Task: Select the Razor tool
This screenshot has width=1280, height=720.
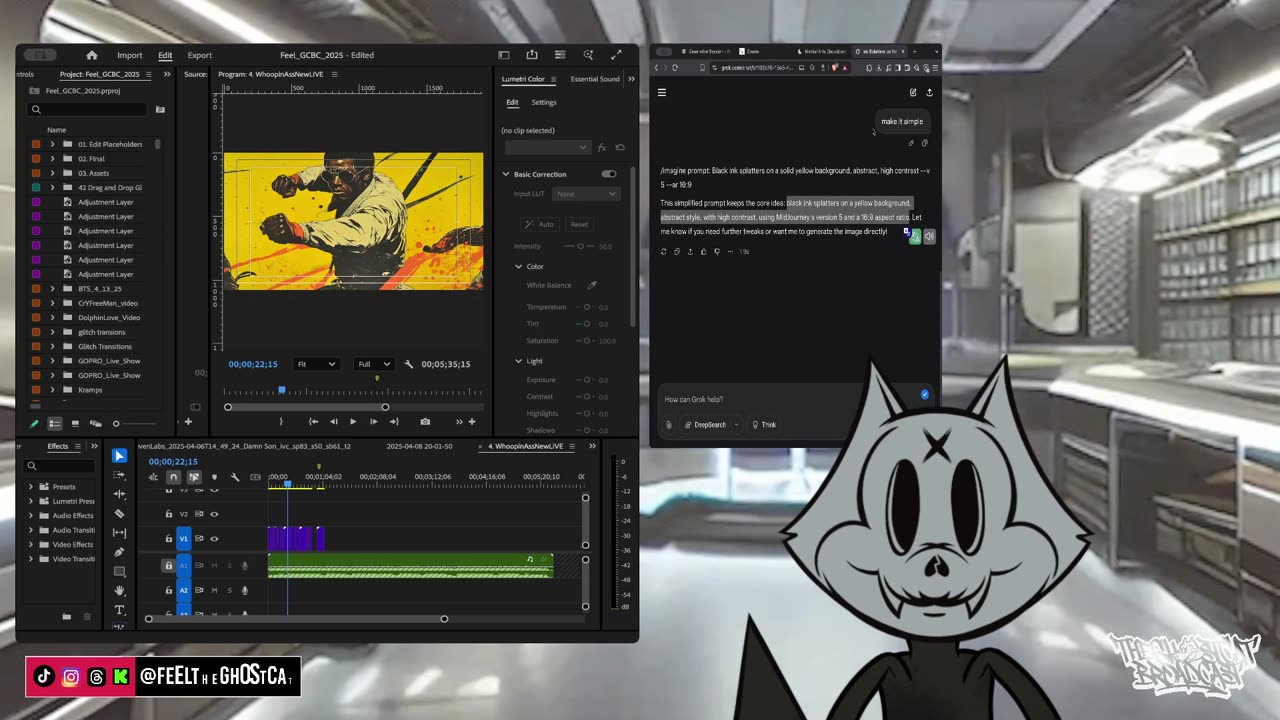Action: [119, 513]
